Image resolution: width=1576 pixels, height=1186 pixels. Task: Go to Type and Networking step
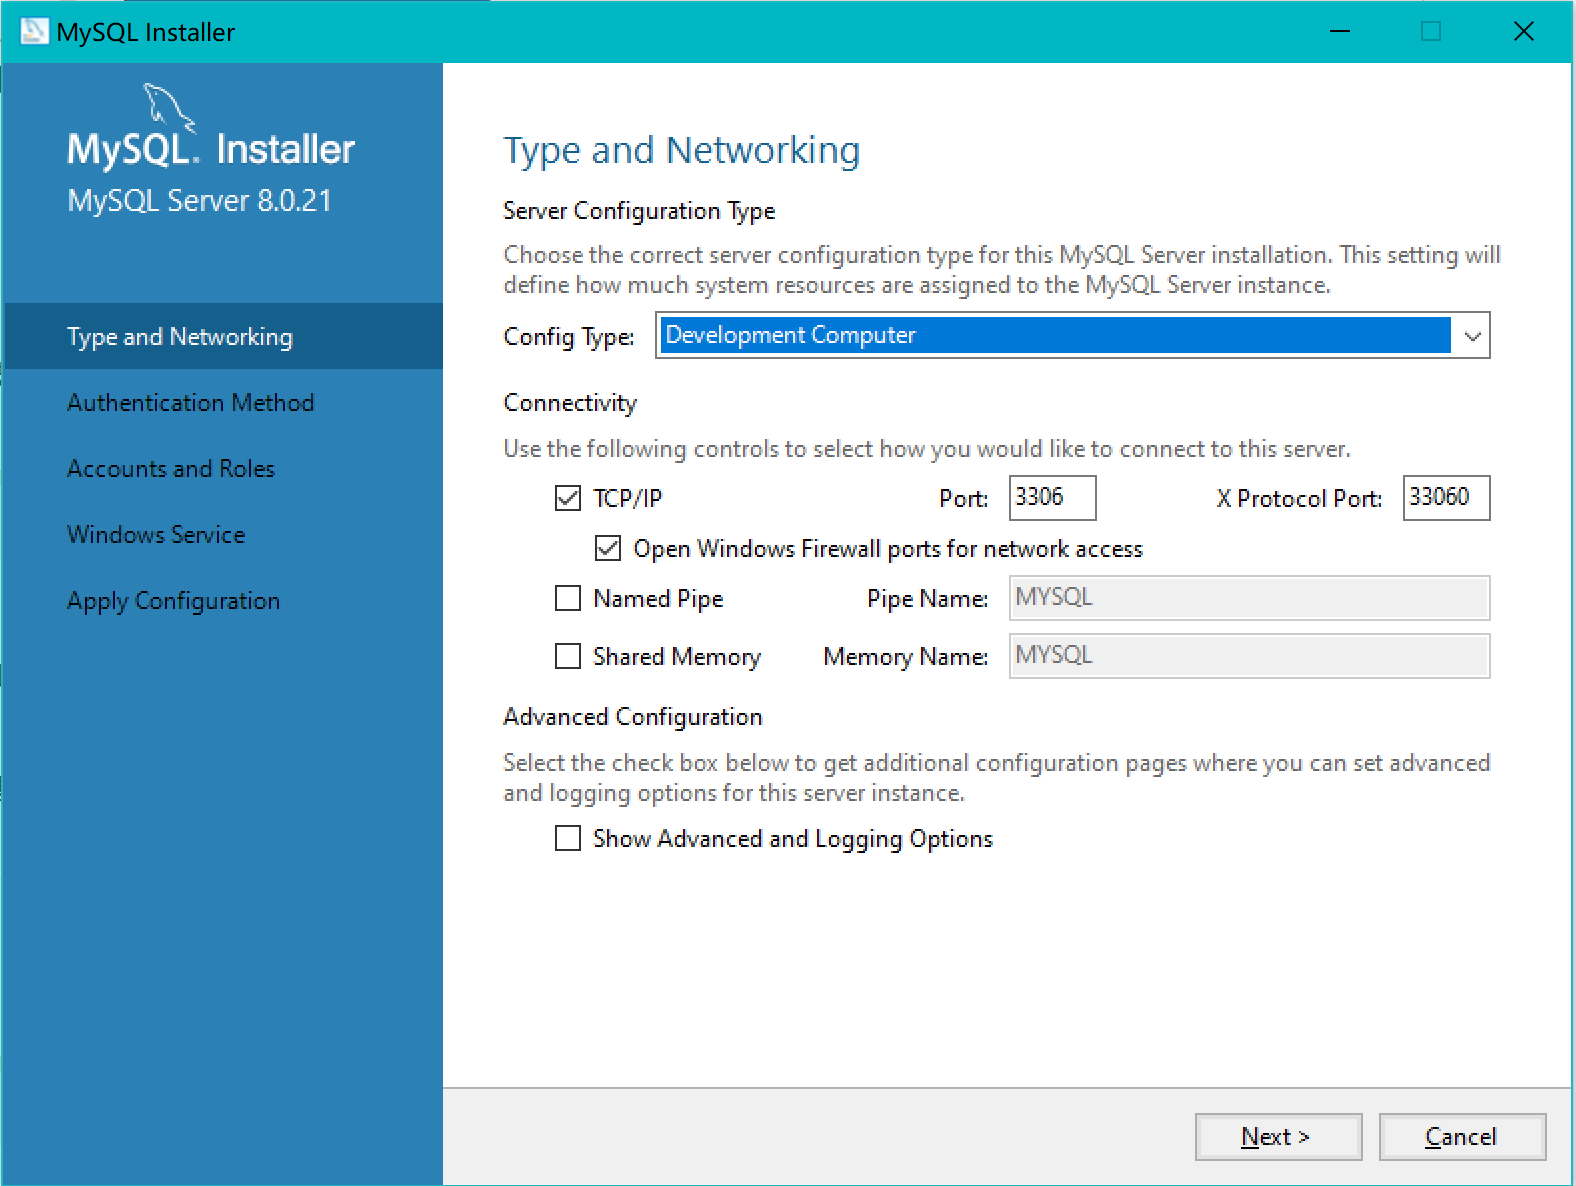point(223,336)
